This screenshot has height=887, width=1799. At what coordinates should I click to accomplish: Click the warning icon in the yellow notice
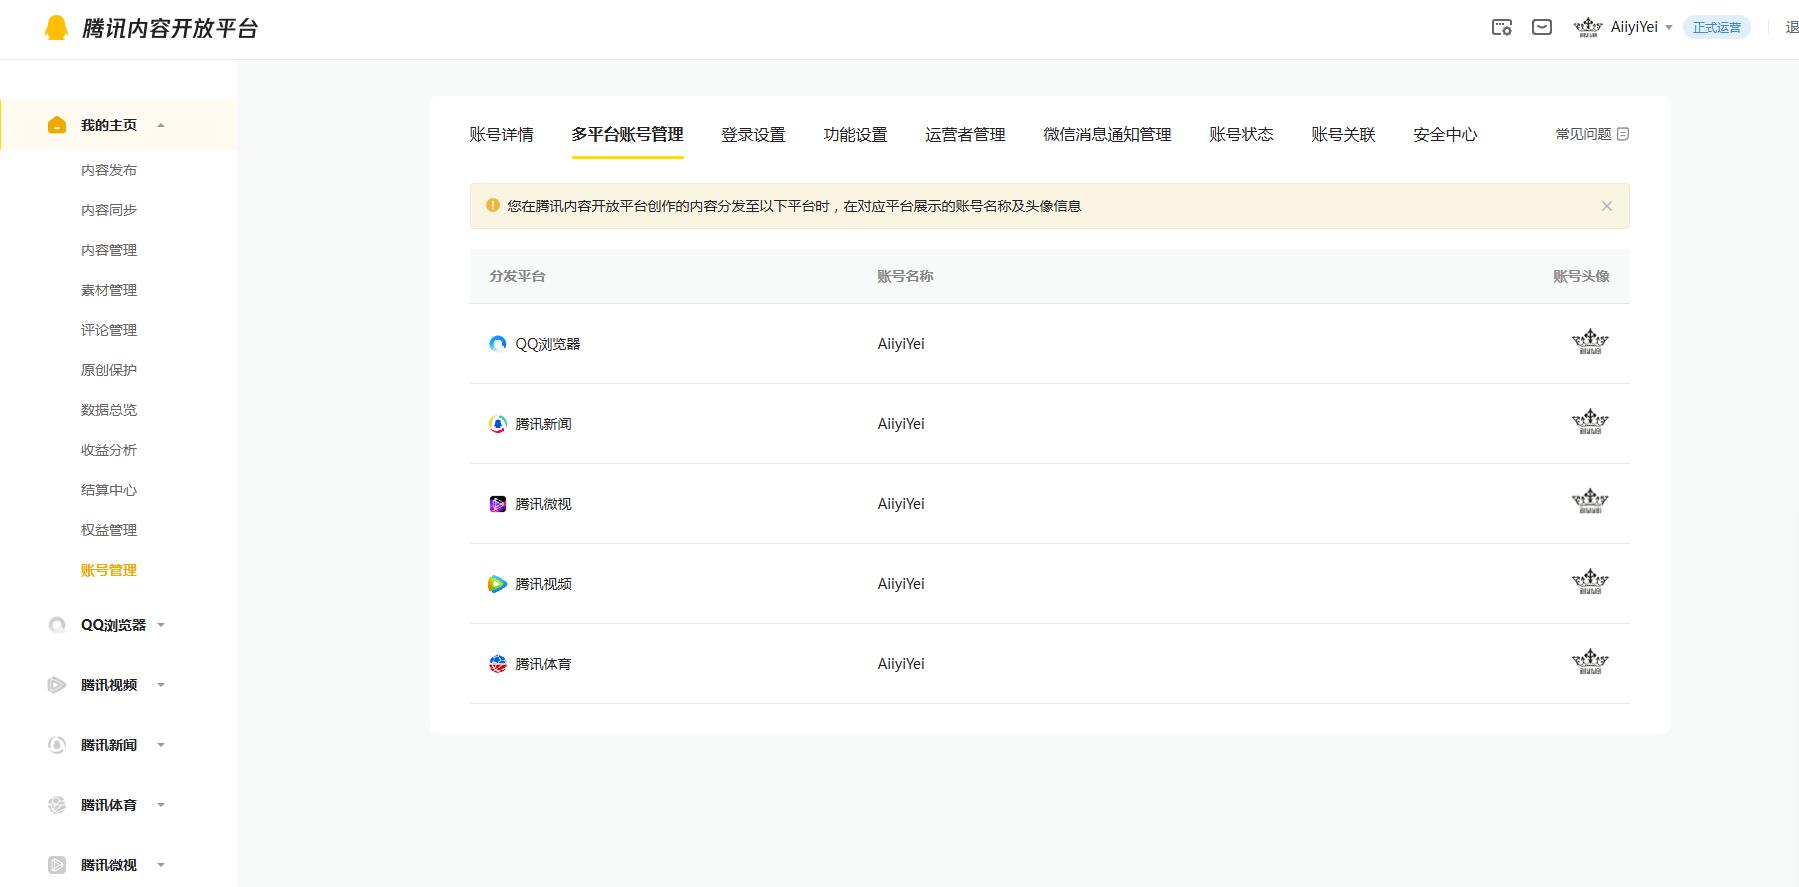pos(493,205)
